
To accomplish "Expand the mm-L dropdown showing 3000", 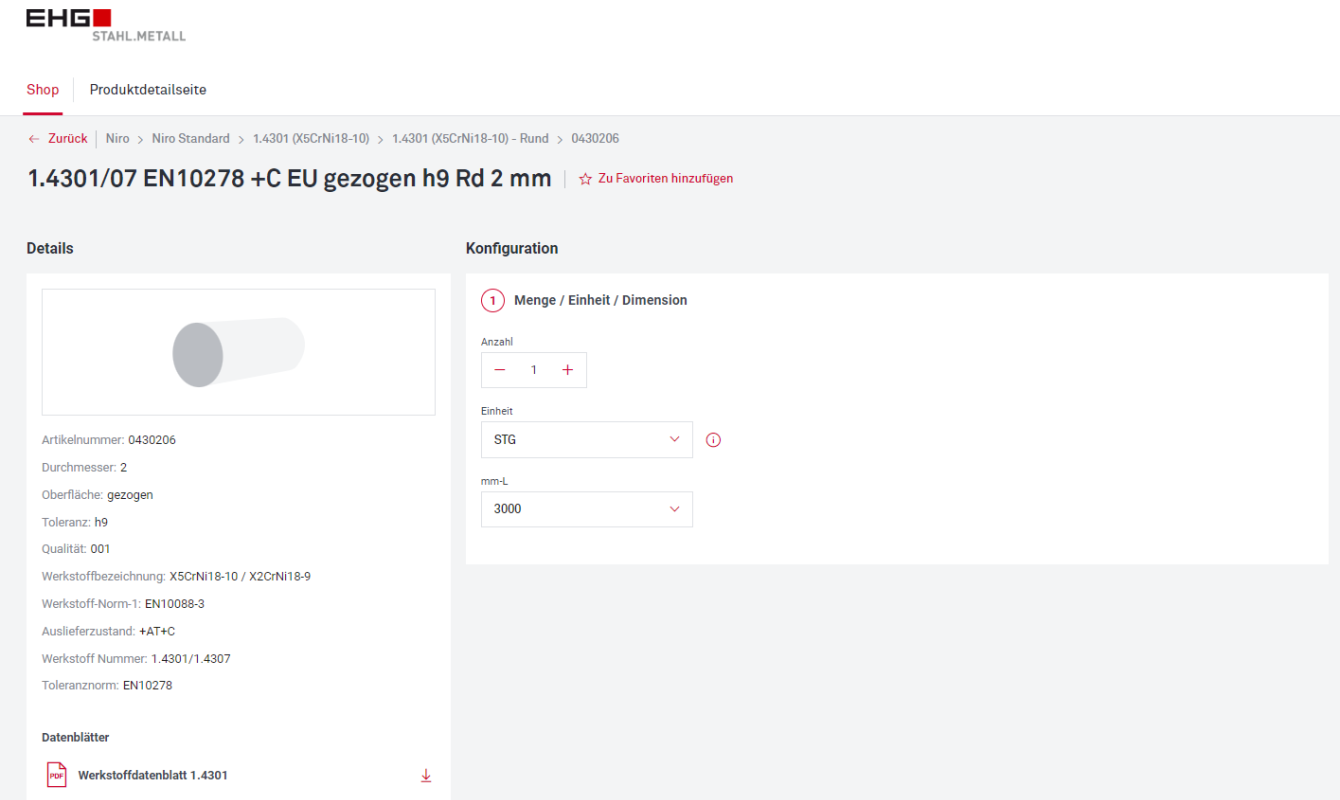I will (x=586, y=509).
